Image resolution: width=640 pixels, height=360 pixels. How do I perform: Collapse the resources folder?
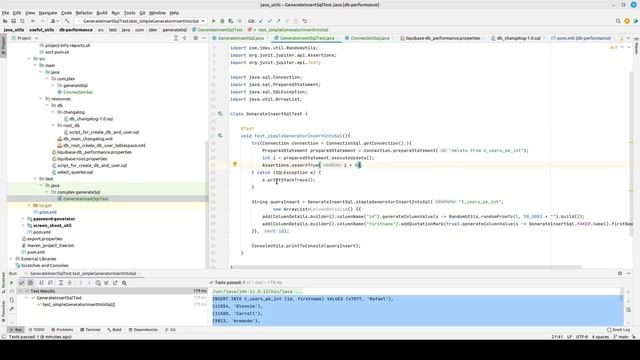coord(41,99)
